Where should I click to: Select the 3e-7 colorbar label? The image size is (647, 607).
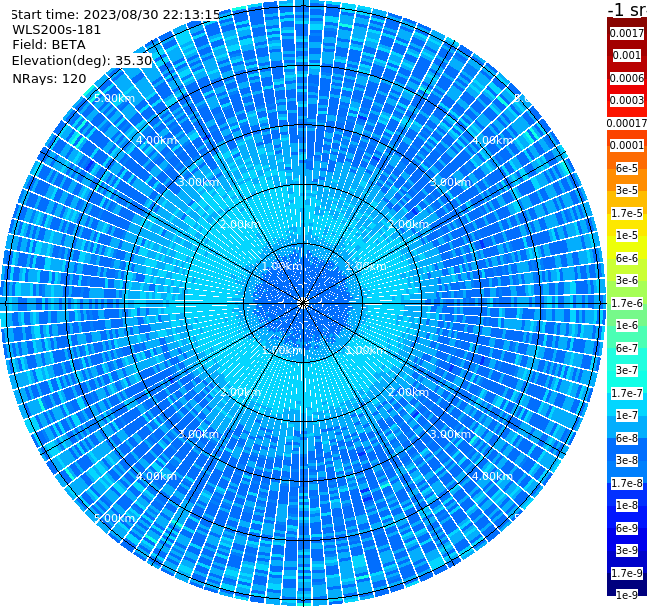(x=627, y=370)
